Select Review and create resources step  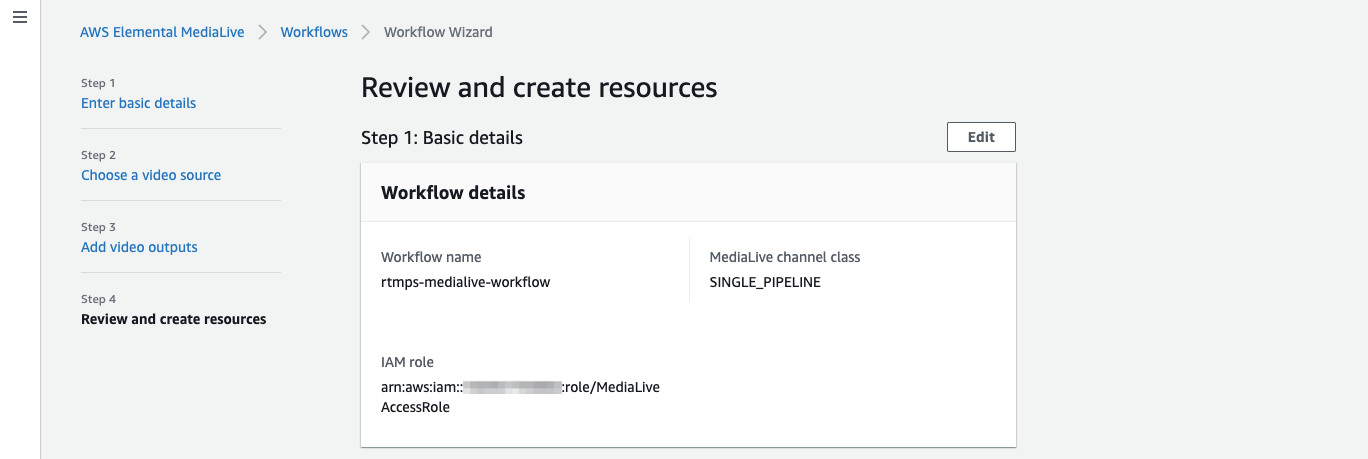(174, 319)
